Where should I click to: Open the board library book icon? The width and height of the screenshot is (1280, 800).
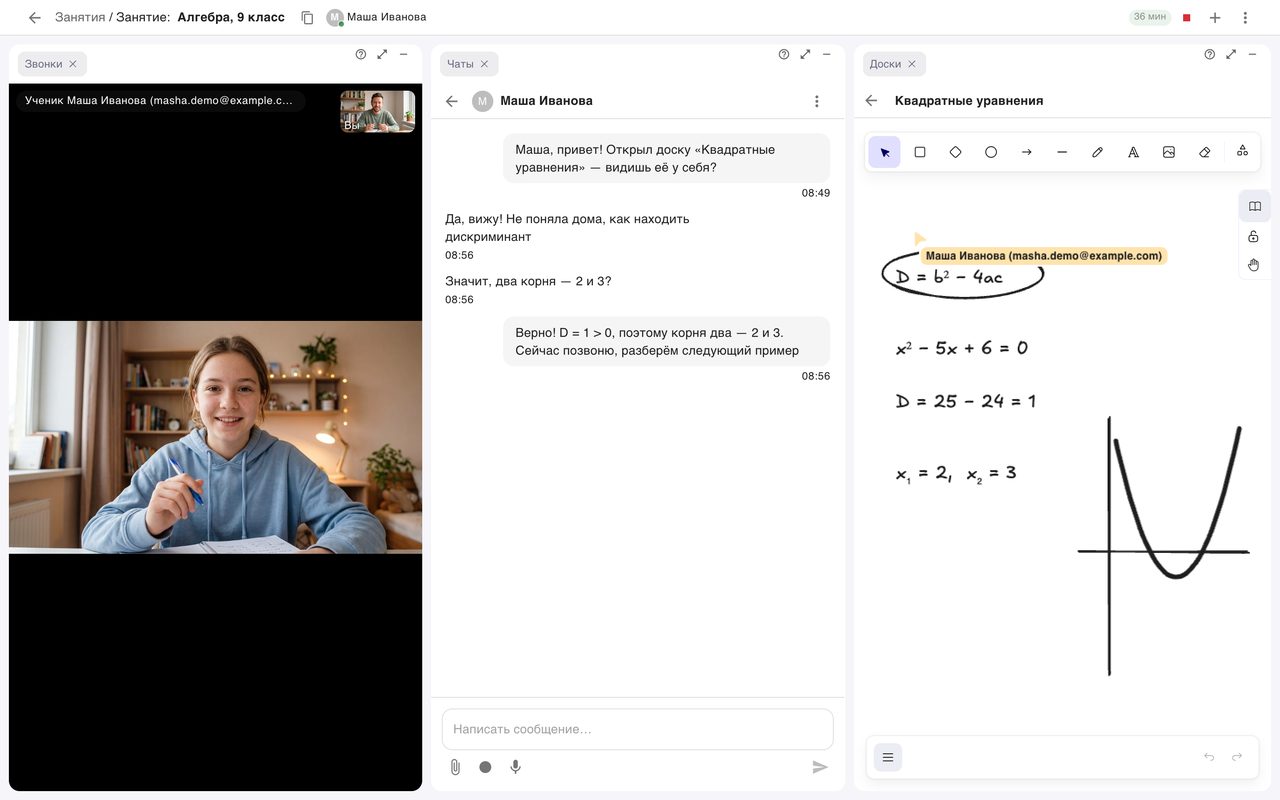pyautogui.click(x=1254, y=206)
